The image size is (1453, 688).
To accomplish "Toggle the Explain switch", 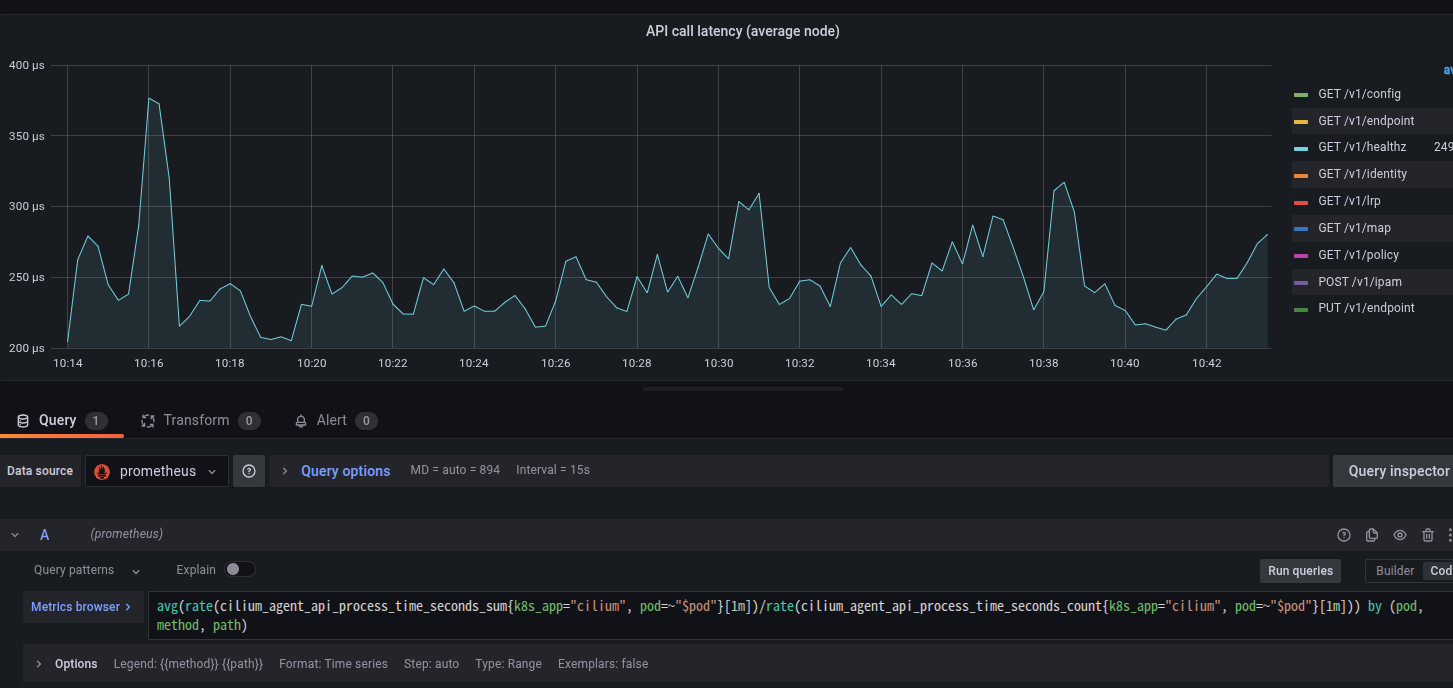I will coord(240,569).
